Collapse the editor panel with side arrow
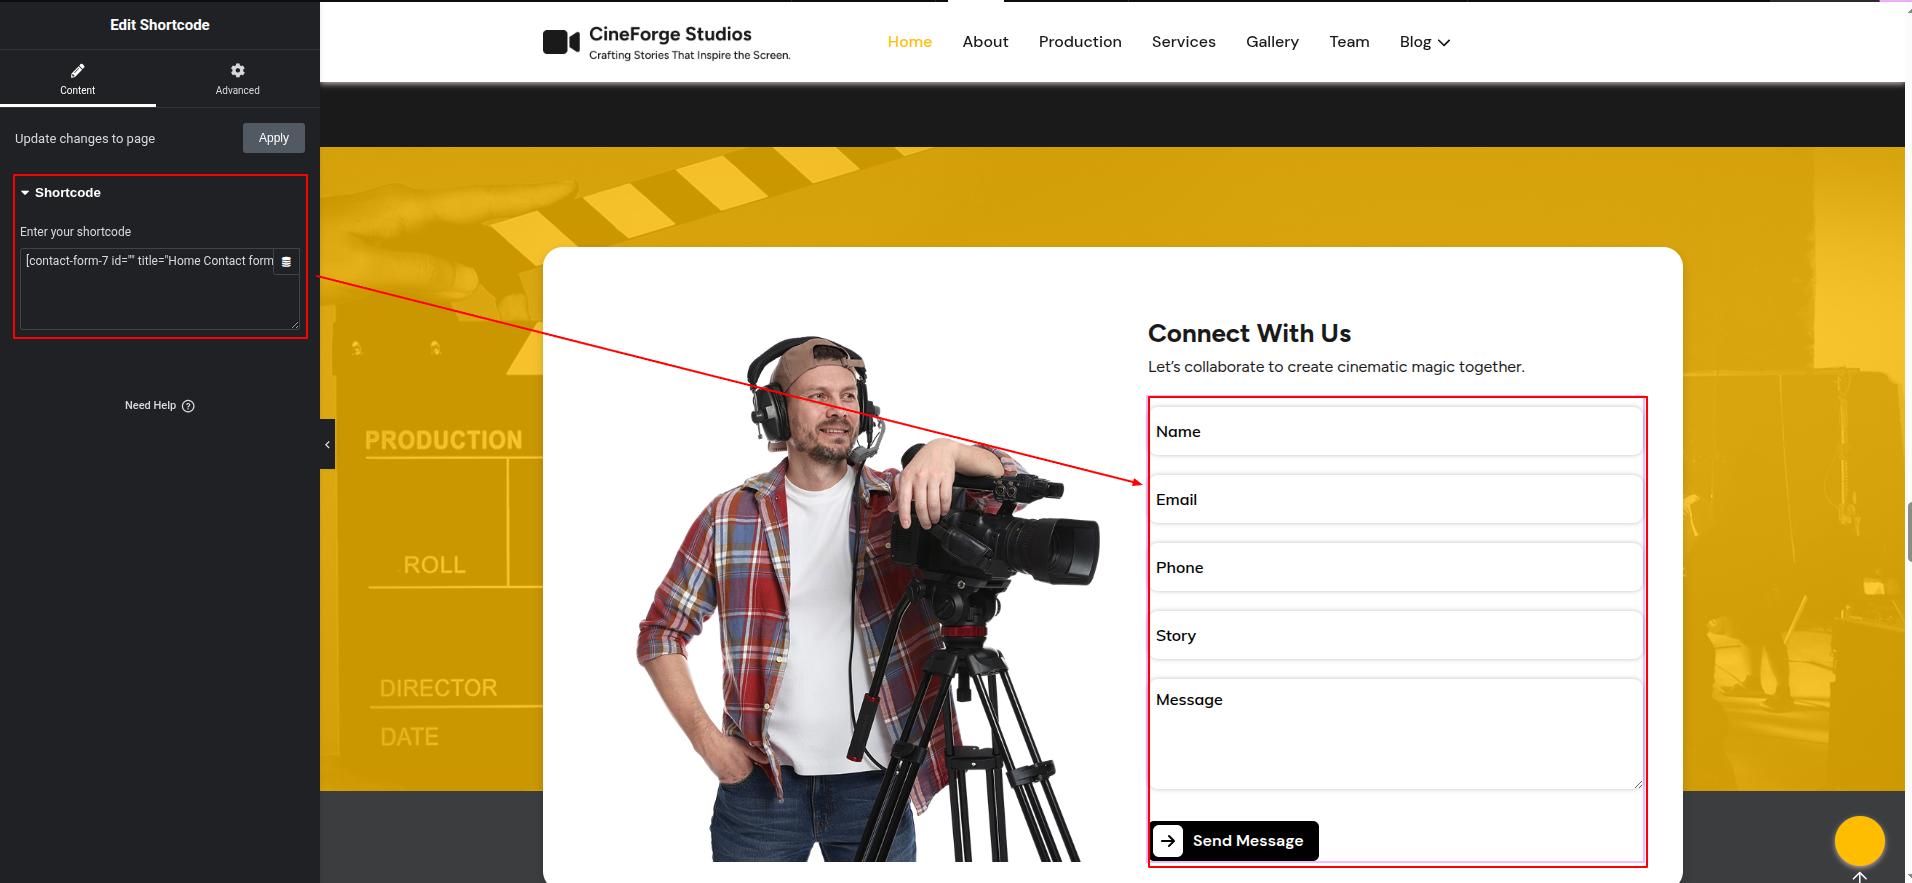1912x883 pixels. [327, 444]
